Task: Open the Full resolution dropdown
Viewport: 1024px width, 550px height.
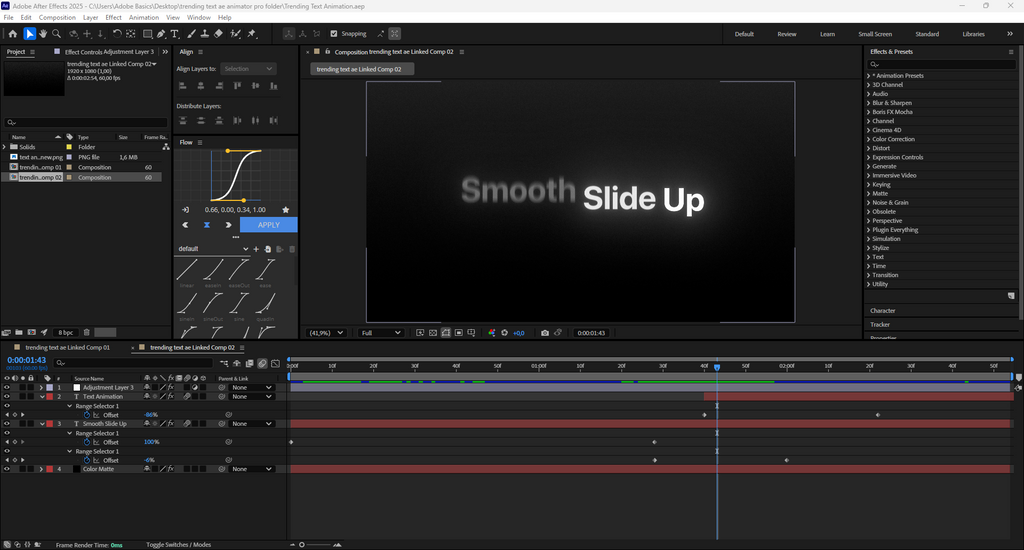Action: (x=382, y=333)
